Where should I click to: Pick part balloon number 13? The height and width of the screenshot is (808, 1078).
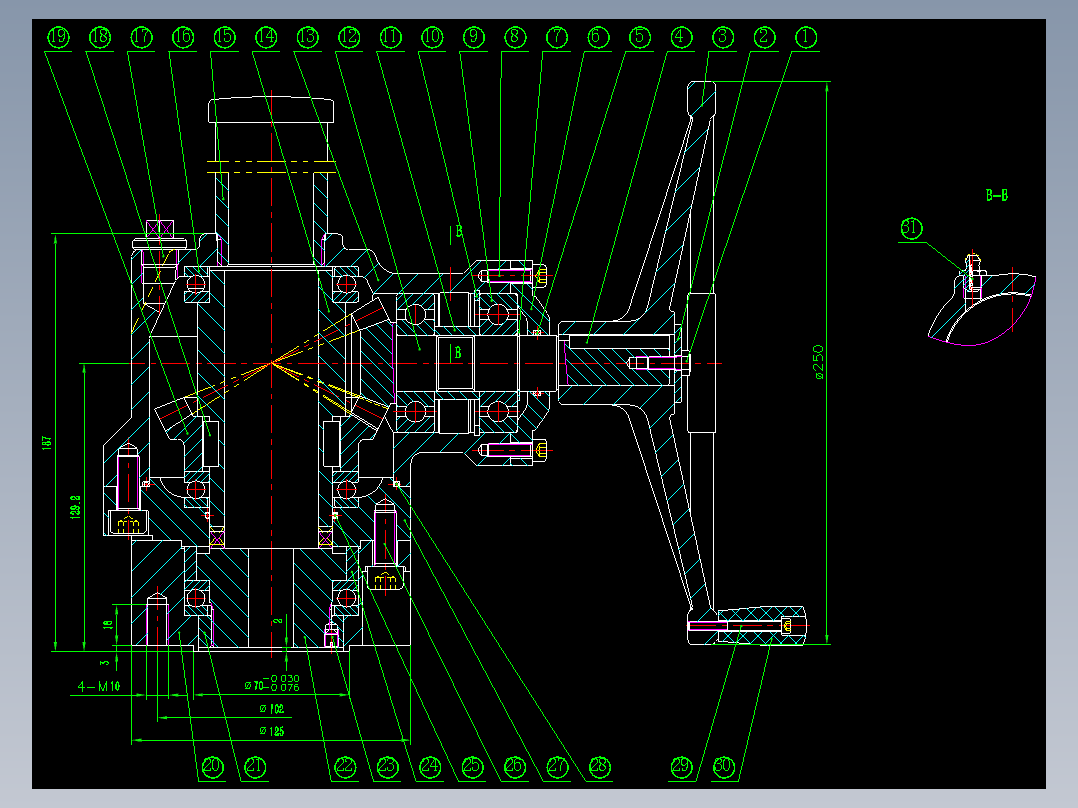(307, 37)
